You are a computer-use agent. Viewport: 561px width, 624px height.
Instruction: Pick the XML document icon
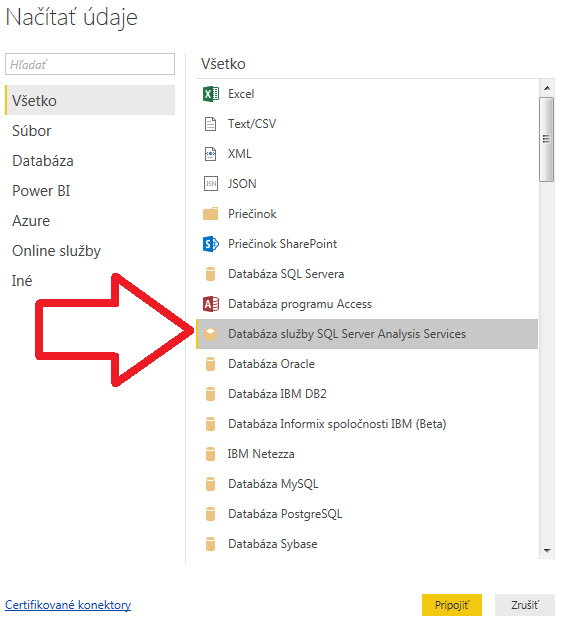point(210,154)
